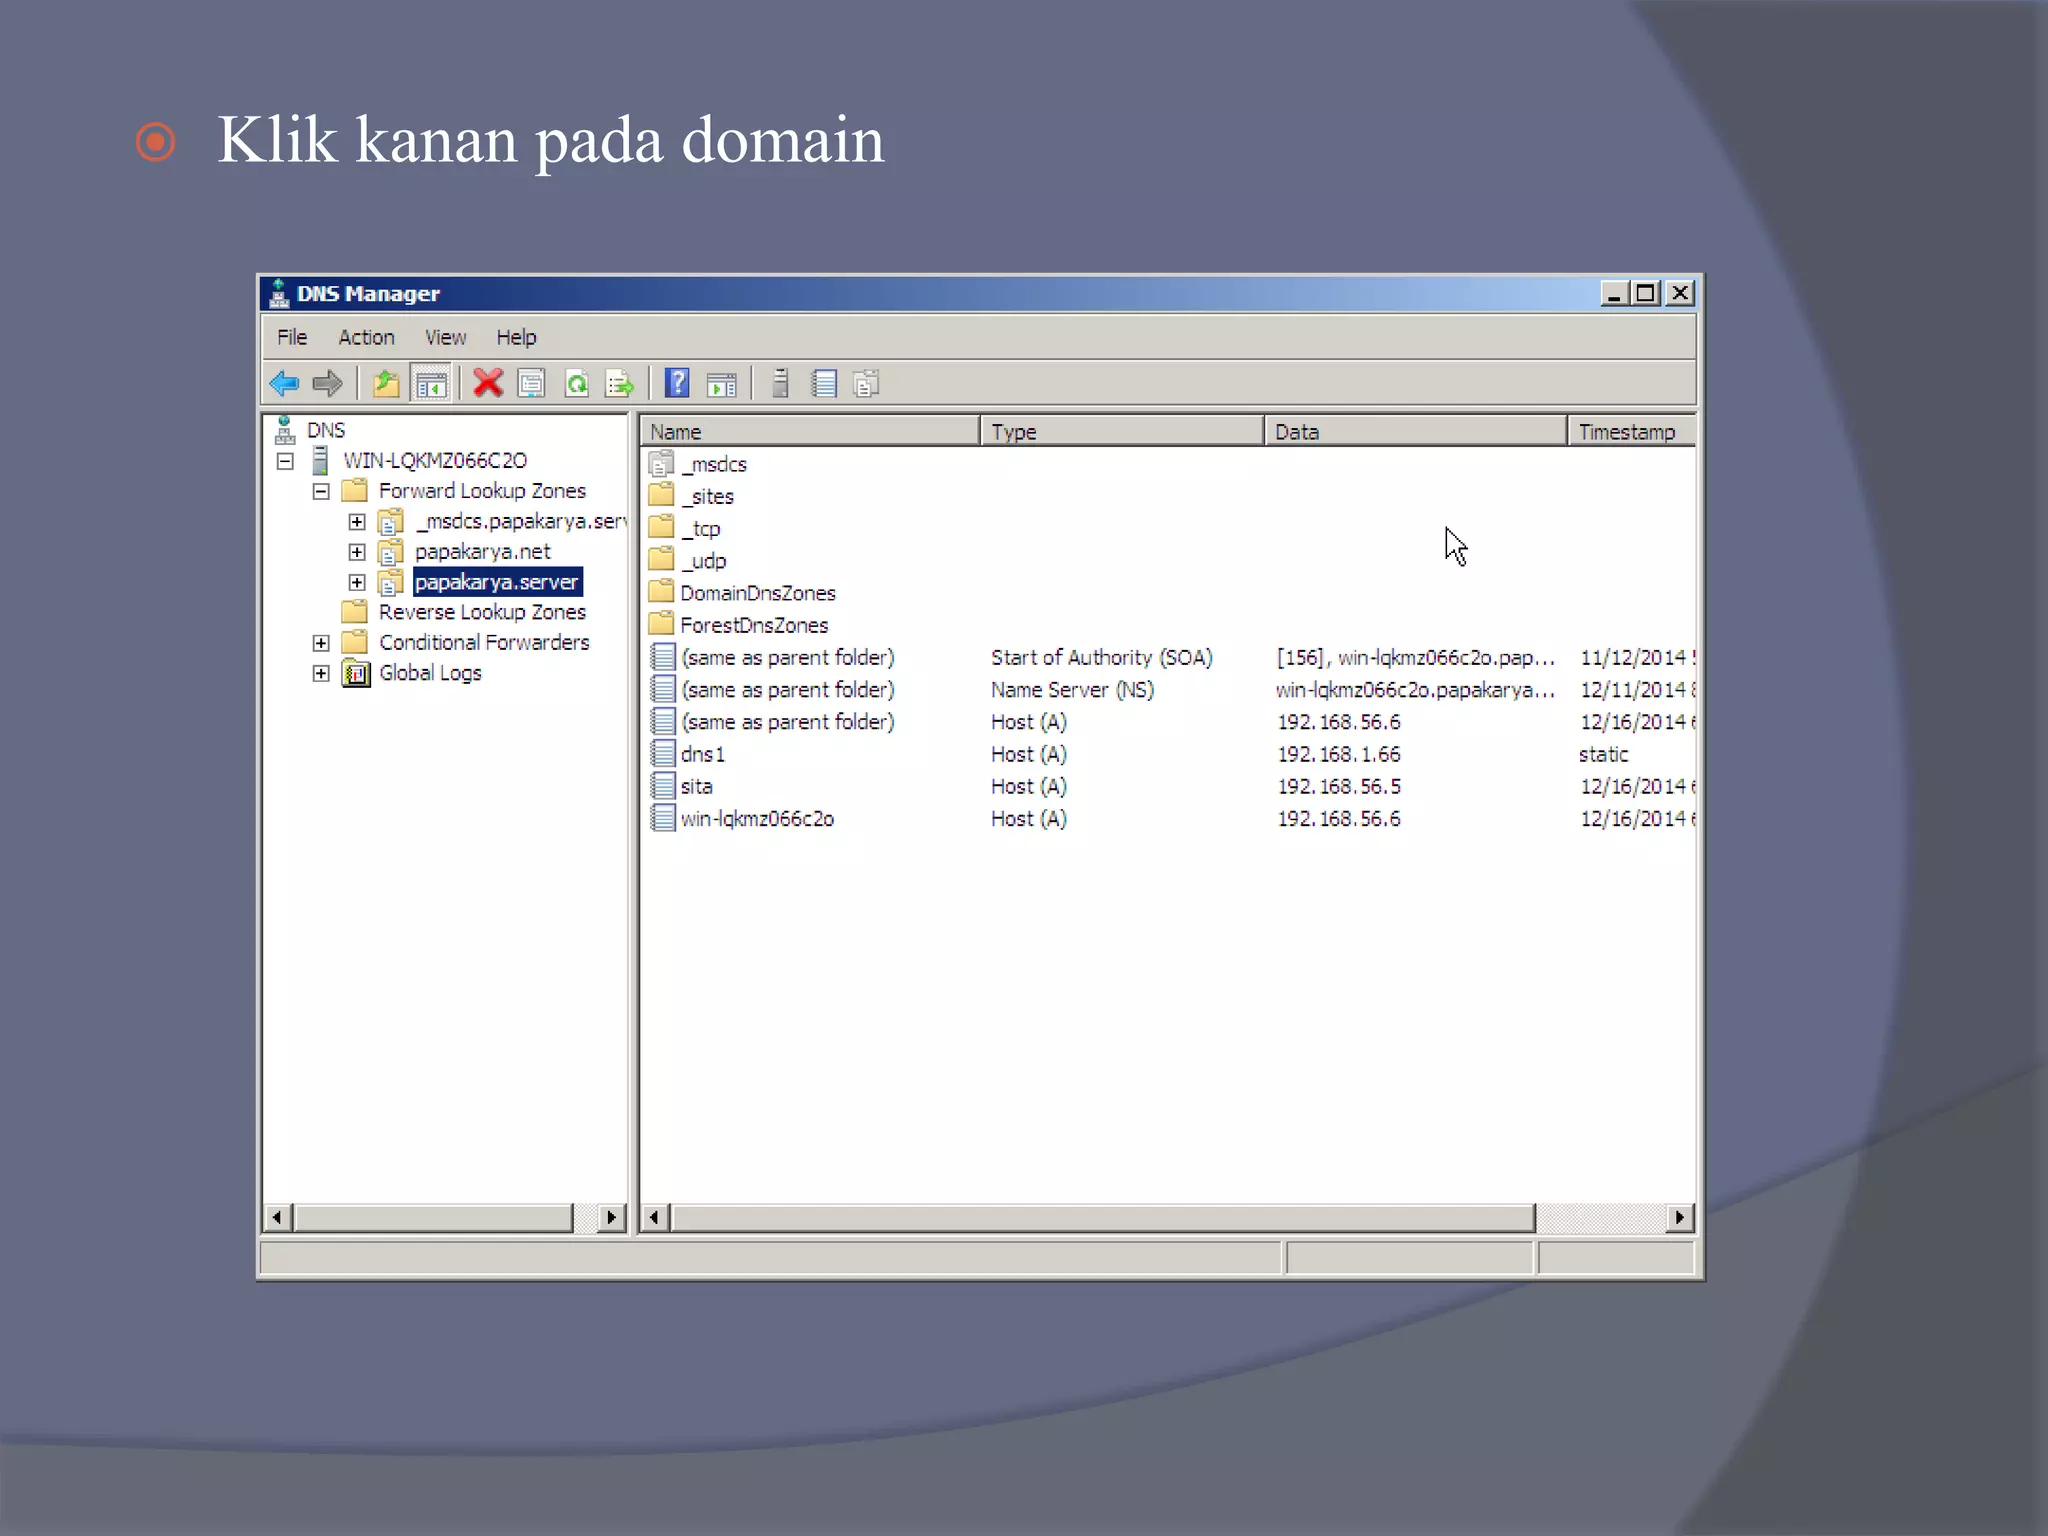Click the 192.168.1.66 data cell
Viewport: 2048px width, 1536px height.
(1338, 754)
